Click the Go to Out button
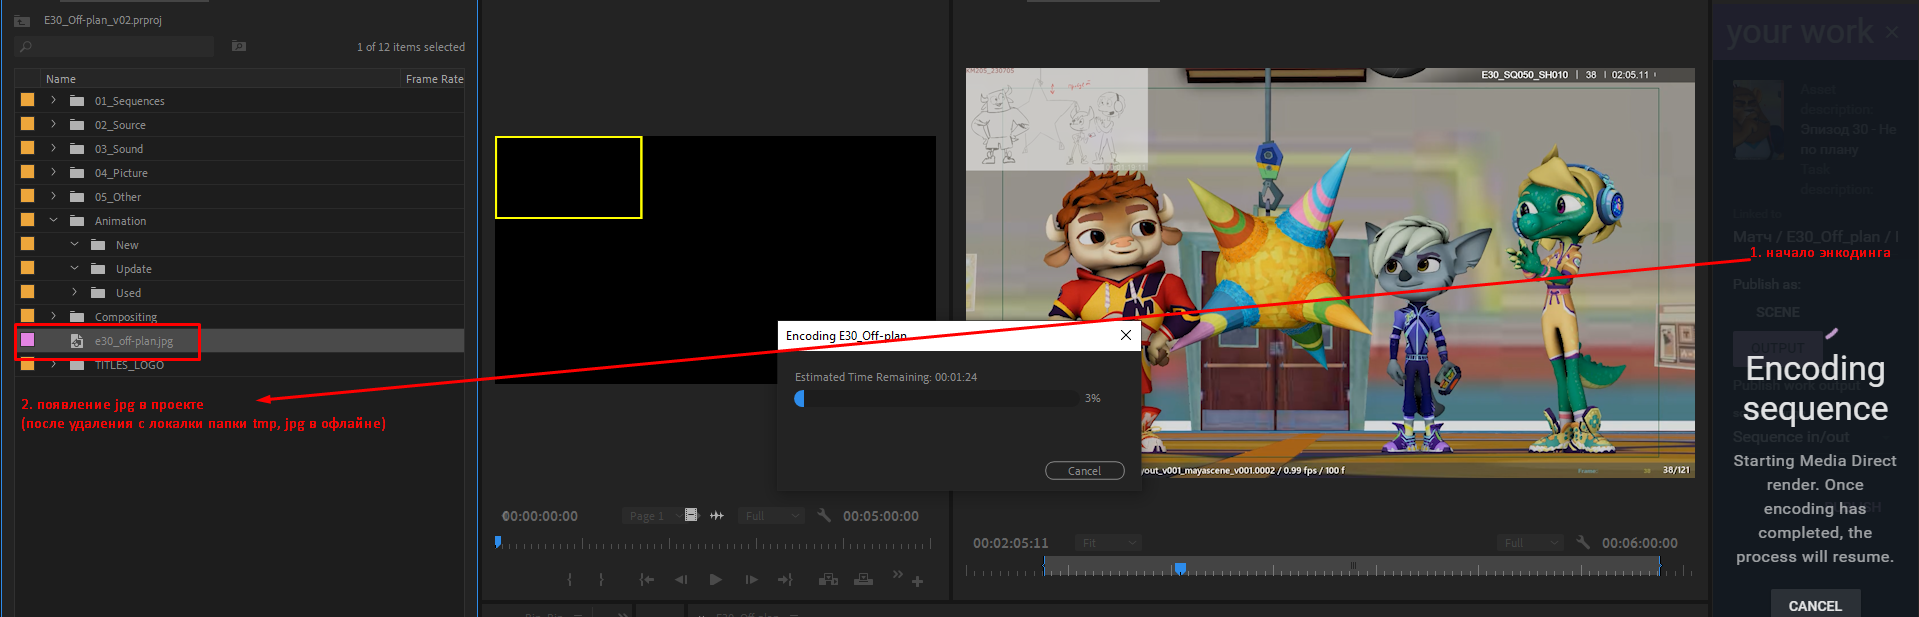1919x617 pixels. [785, 580]
